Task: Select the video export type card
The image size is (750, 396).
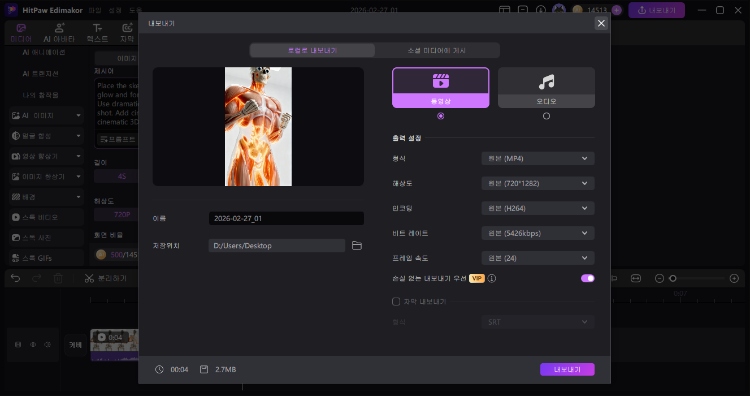Action: [x=441, y=88]
